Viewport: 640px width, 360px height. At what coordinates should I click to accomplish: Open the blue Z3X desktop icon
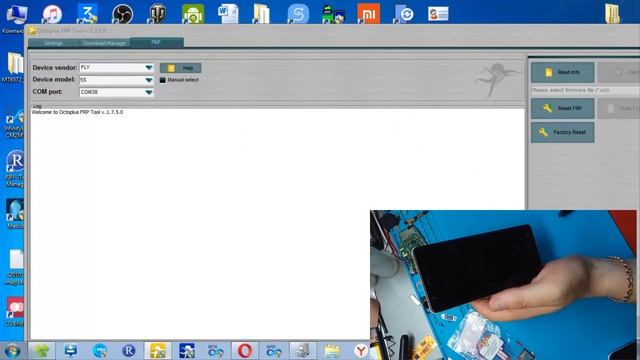tap(87, 14)
